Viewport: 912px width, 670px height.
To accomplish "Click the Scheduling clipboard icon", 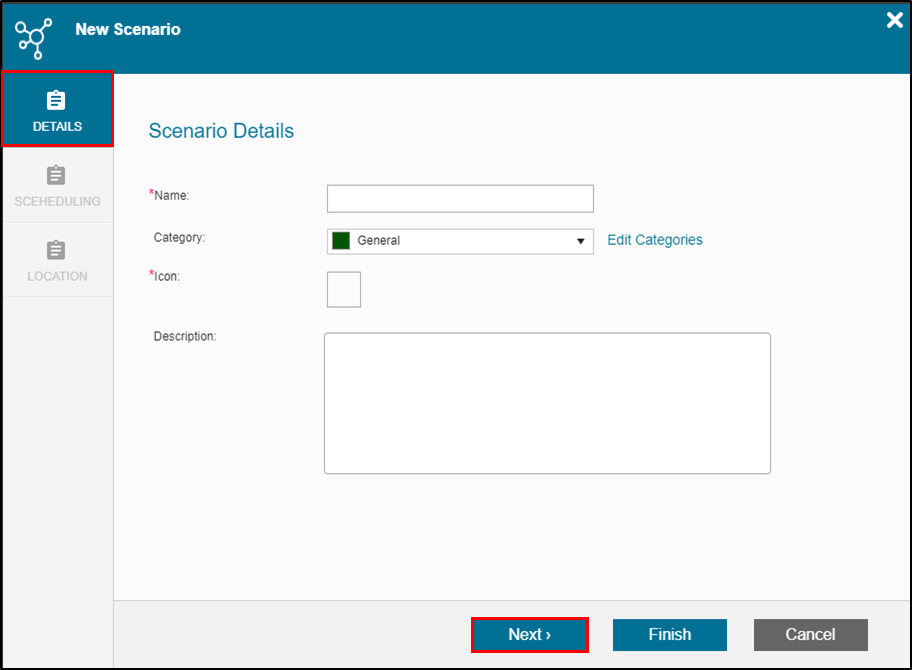I will [57, 176].
